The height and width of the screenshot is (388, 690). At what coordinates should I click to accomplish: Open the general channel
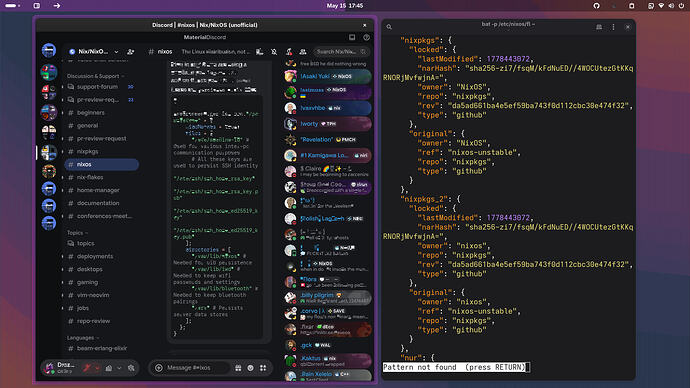(101, 126)
